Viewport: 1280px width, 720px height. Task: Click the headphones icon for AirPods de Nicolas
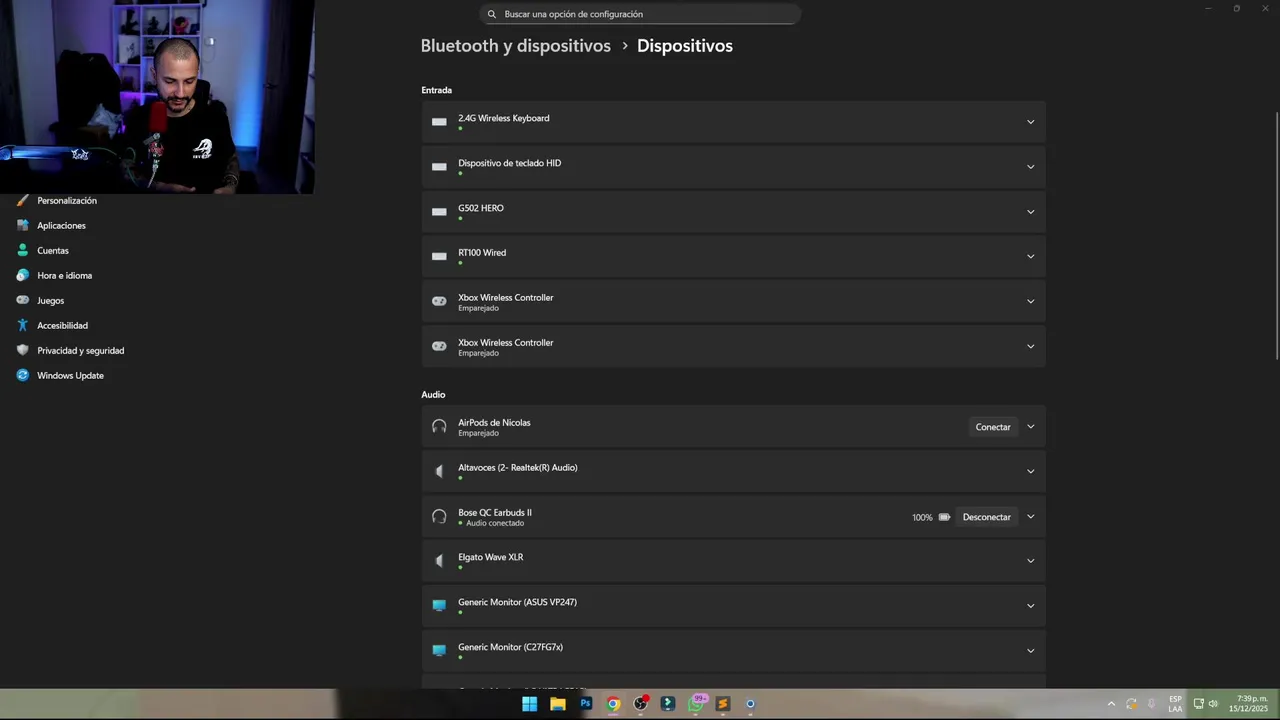click(439, 427)
